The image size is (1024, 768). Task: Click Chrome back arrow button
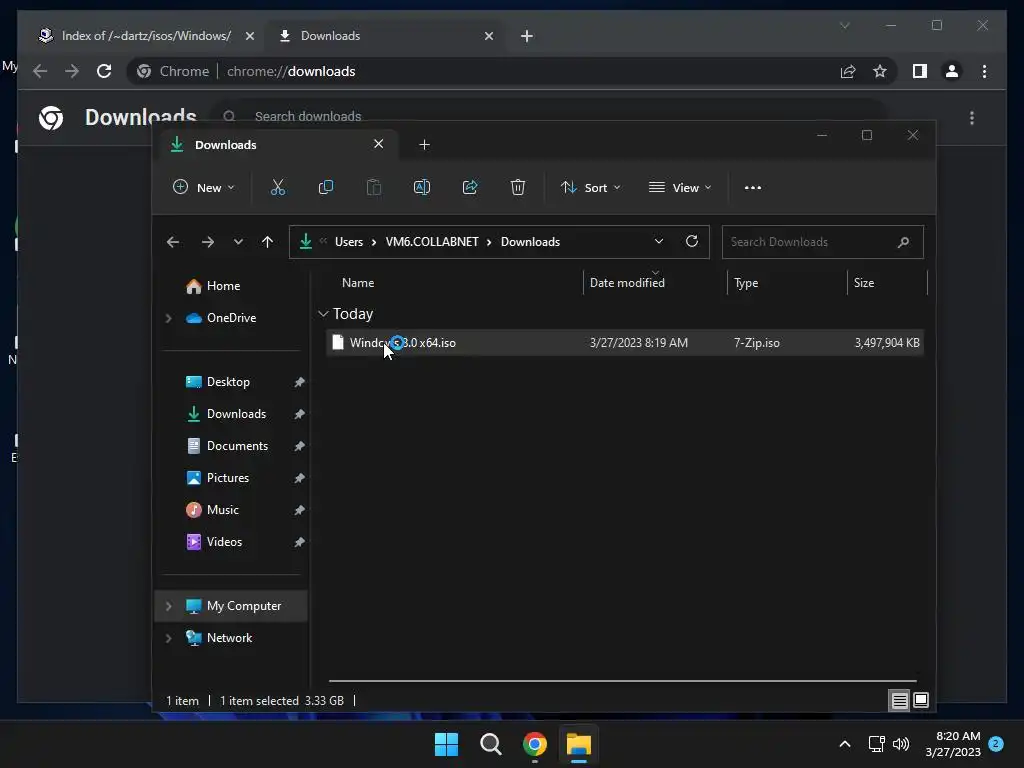coord(40,71)
